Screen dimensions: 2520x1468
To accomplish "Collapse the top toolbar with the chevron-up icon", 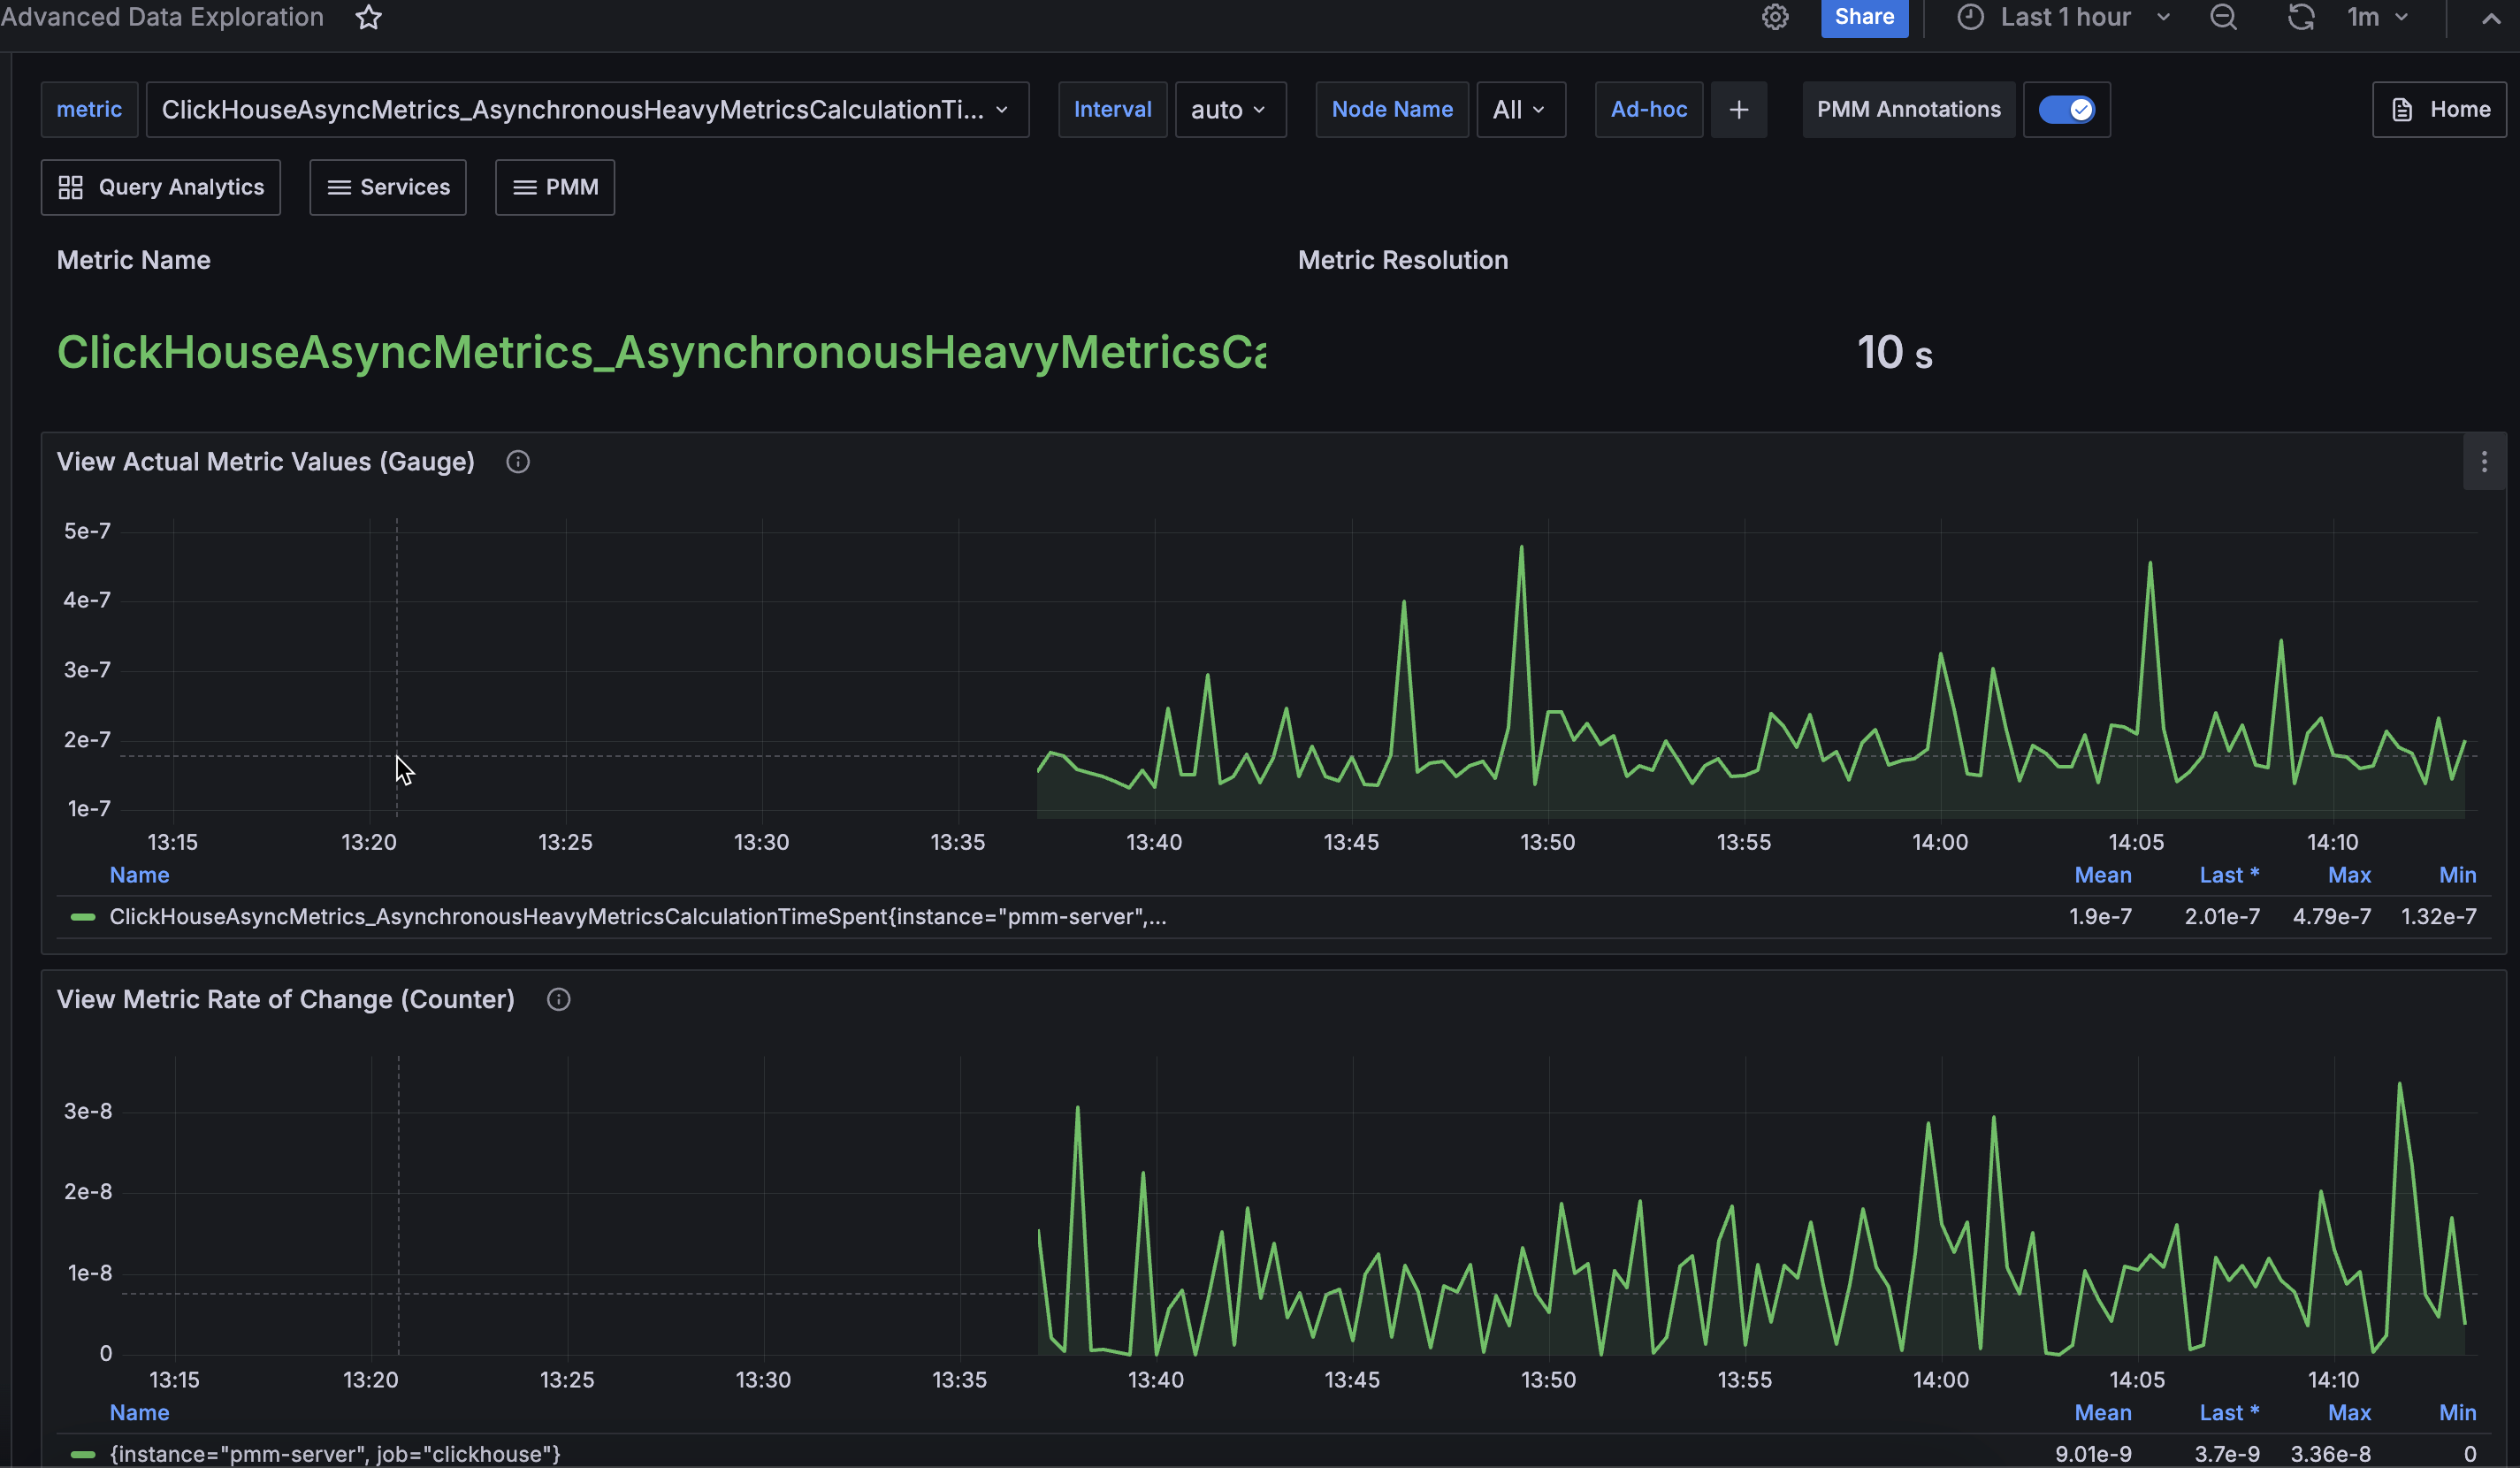I will [2490, 18].
